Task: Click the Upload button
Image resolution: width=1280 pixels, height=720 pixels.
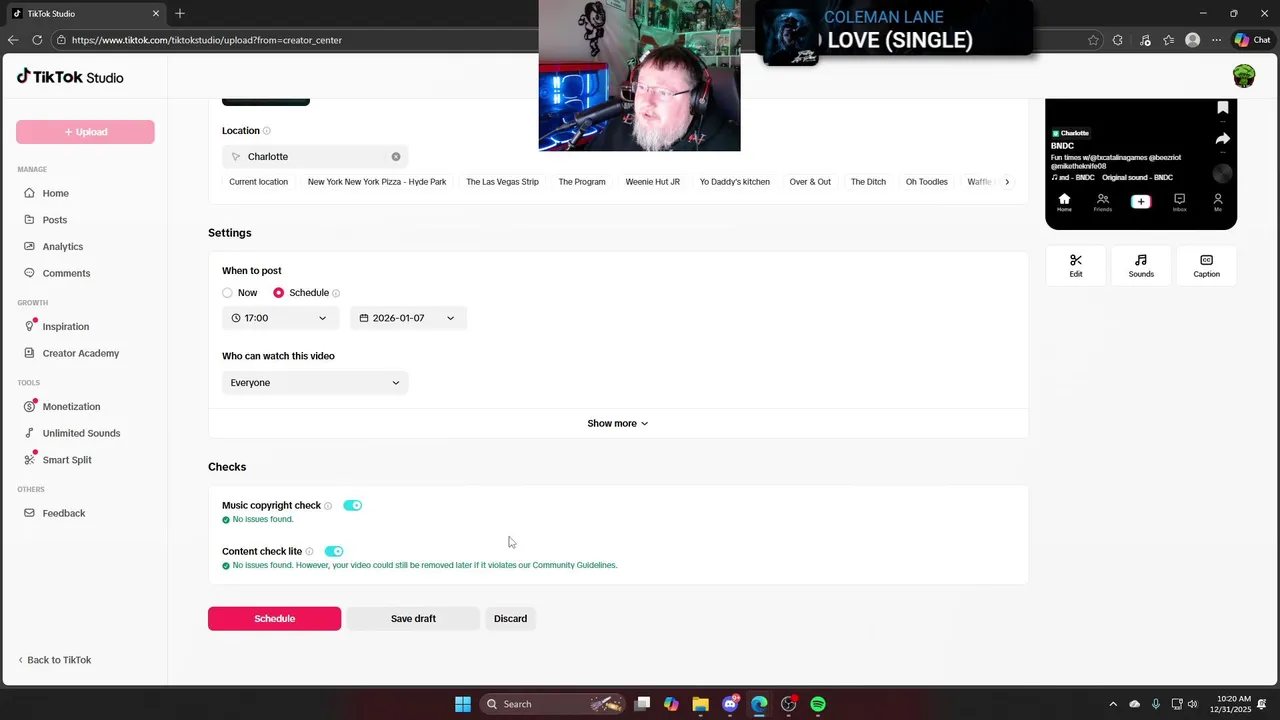Action: (x=85, y=132)
